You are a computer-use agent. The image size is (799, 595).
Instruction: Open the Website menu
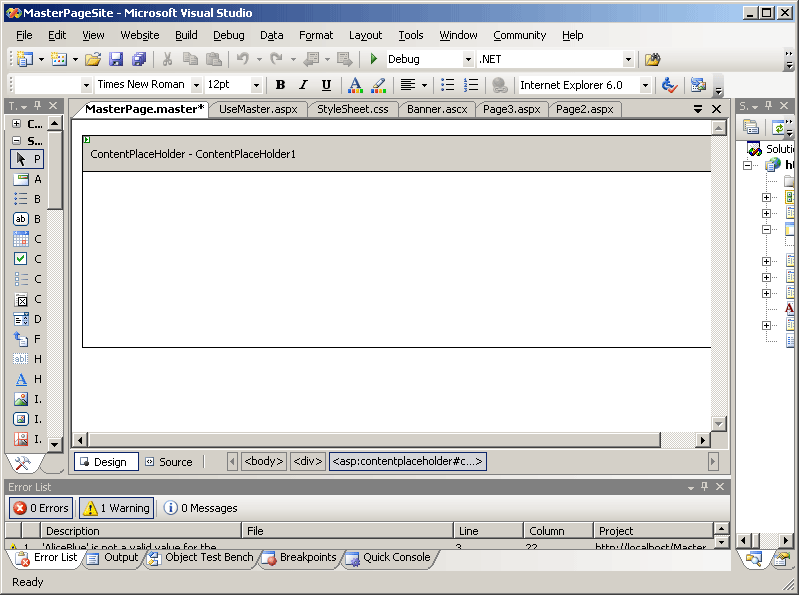tap(139, 35)
